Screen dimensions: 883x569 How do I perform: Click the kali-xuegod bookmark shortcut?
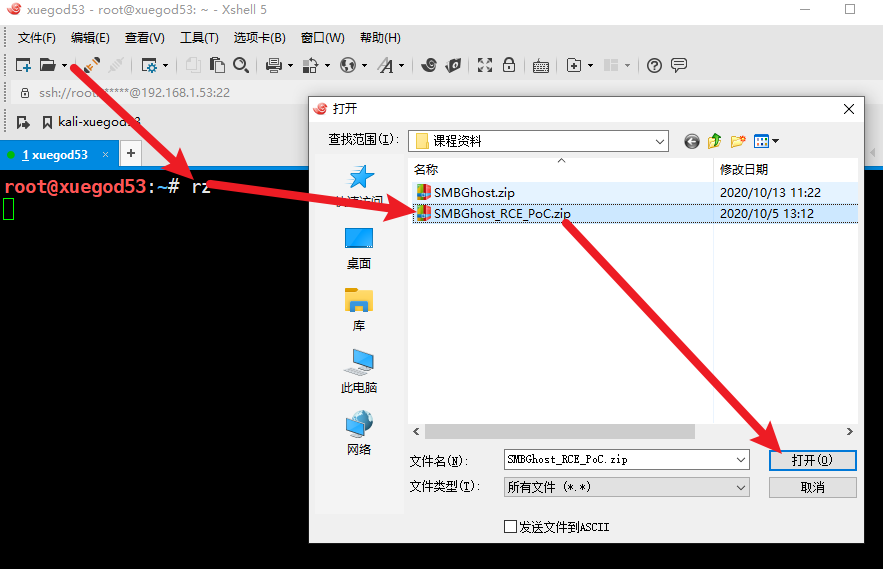(x=91, y=122)
